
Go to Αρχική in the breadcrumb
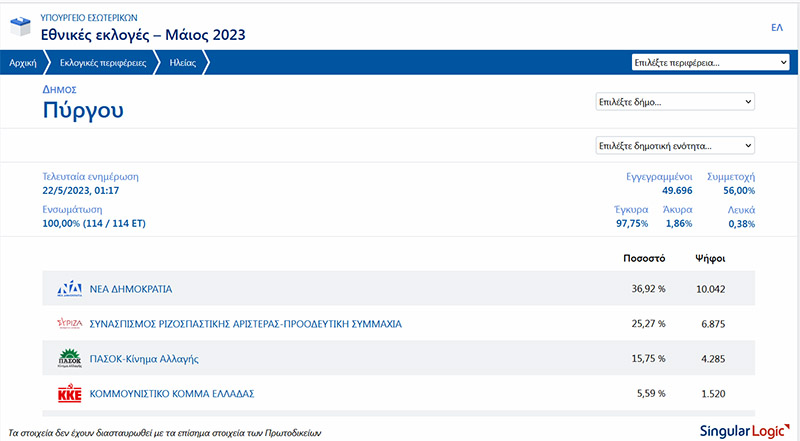pyautogui.click(x=22, y=63)
